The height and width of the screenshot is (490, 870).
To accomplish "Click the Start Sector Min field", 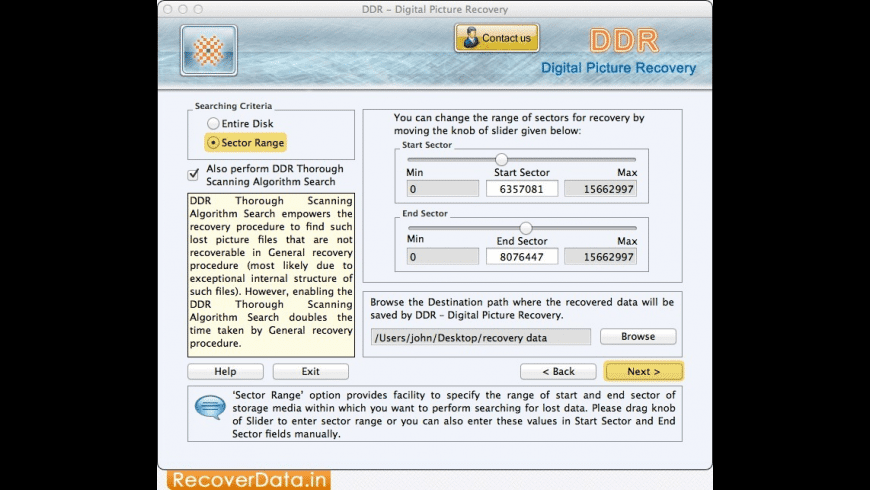I will (x=443, y=189).
